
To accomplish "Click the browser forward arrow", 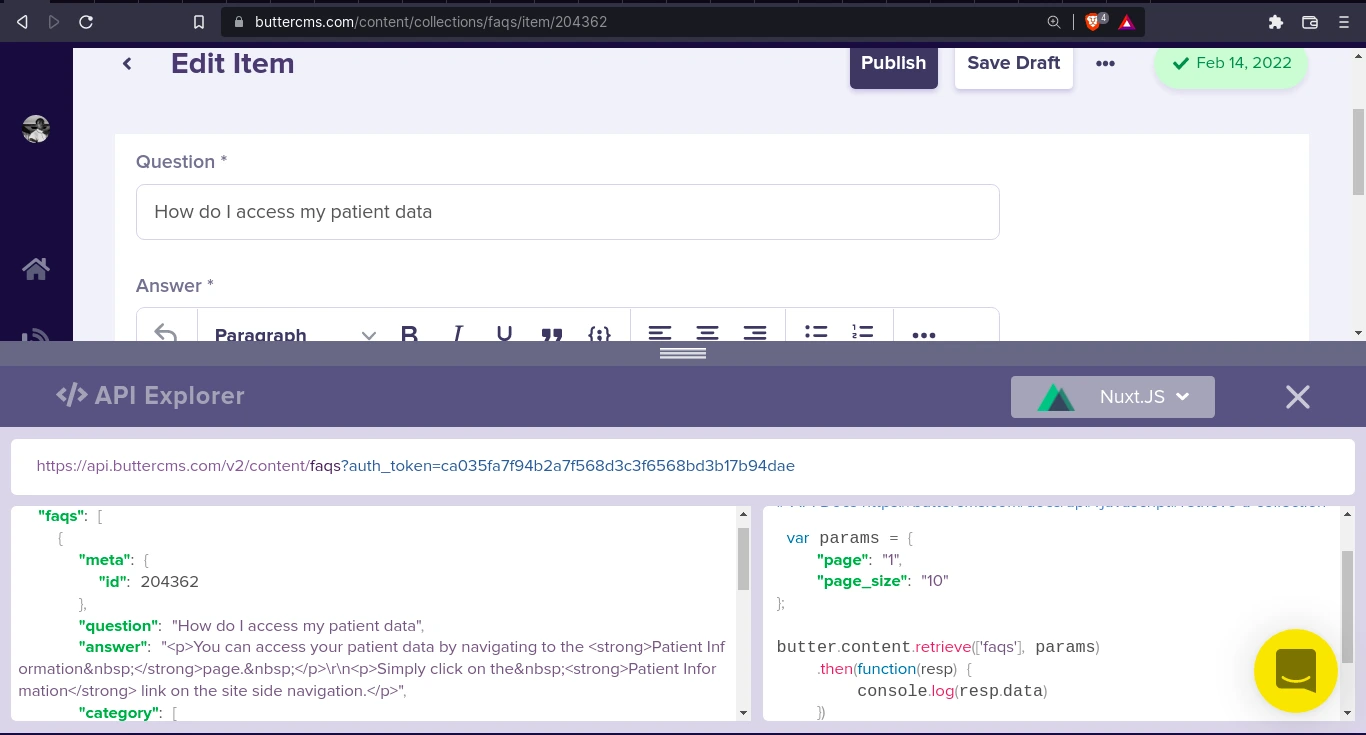I will pyautogui.click(x=54, y=21).
